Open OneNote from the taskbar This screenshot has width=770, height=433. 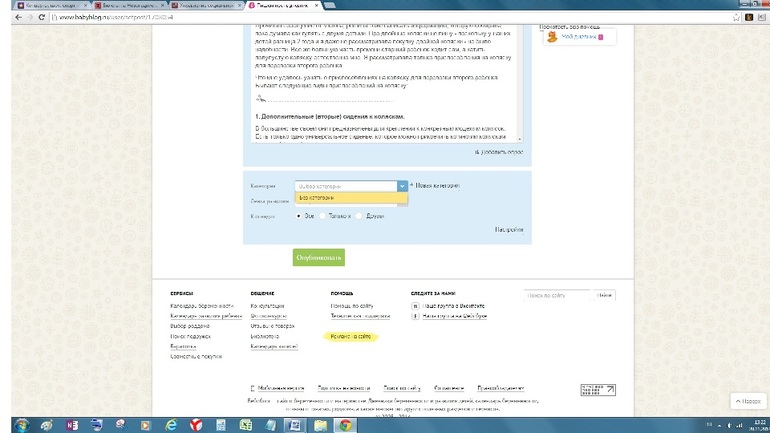click(72, 425)
